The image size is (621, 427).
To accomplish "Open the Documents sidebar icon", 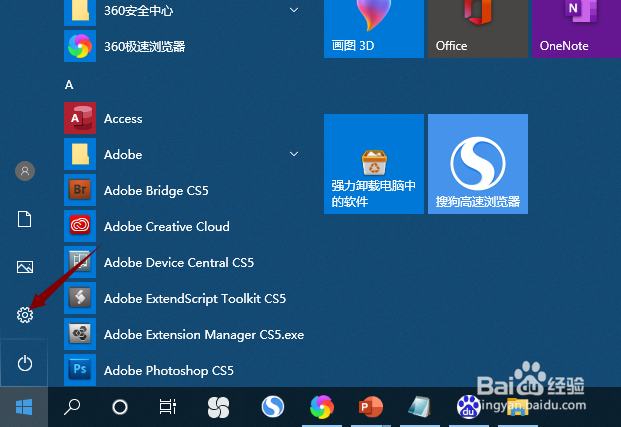I will (25, 219).
